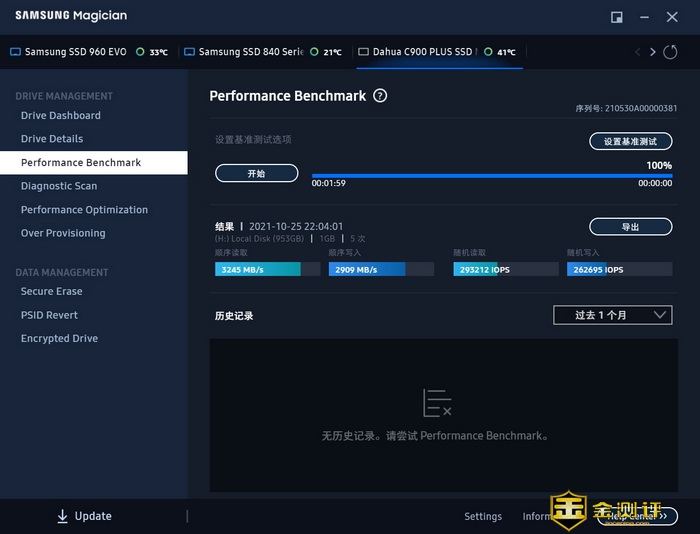This screenshot has width=700, height=534.
Task: Click the 导出 export results button
Action: tap(630, 227)
